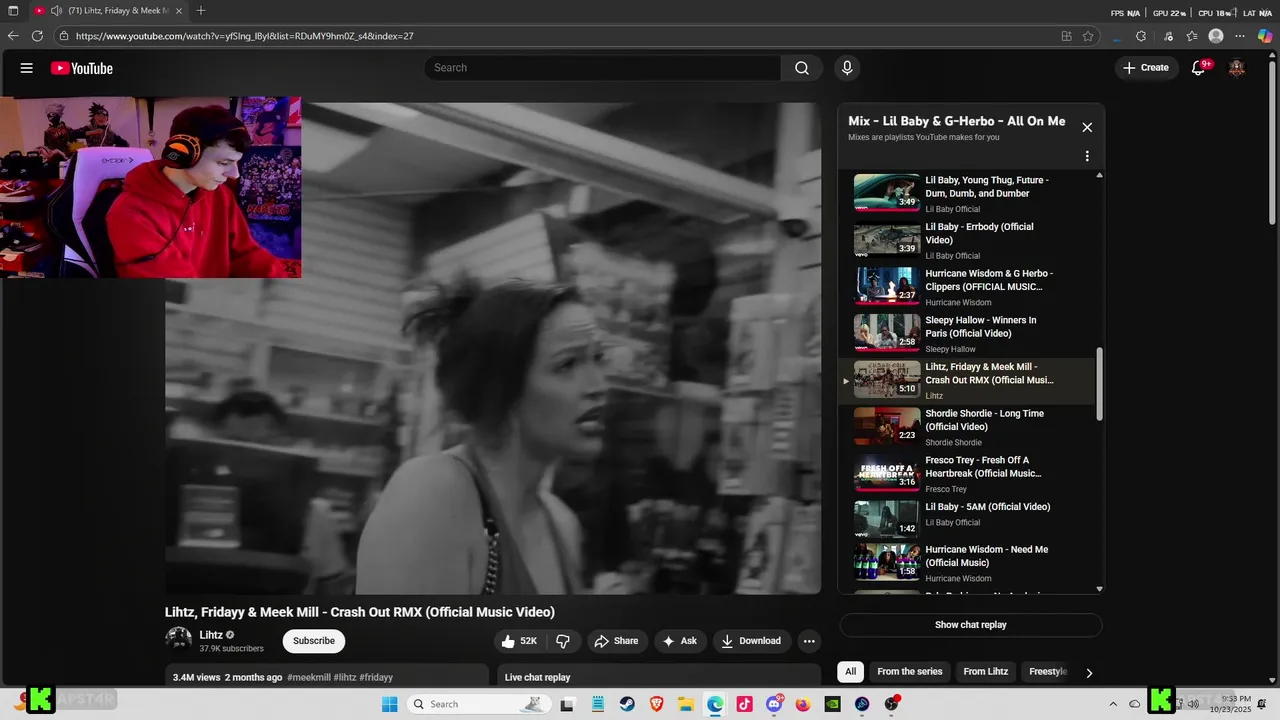Click the playlist scrollbar down arrow
Viewport: 1280px width, 720px height.
coord(1100,589)
